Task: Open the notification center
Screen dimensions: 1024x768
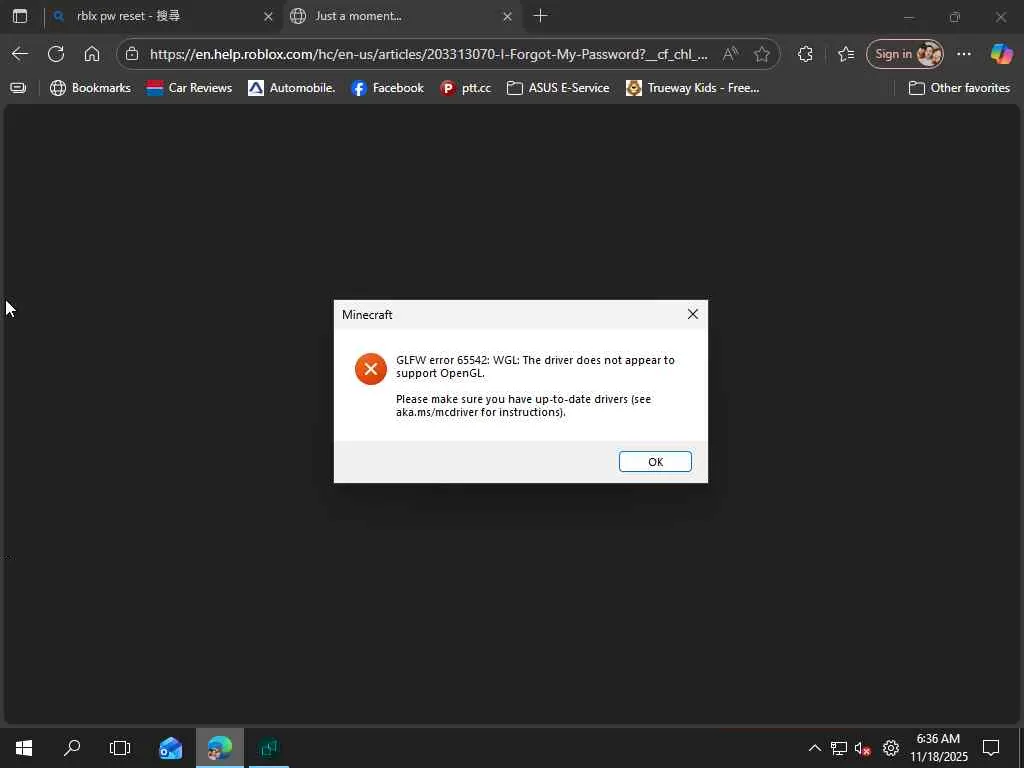Action: [x=991, y=748]
